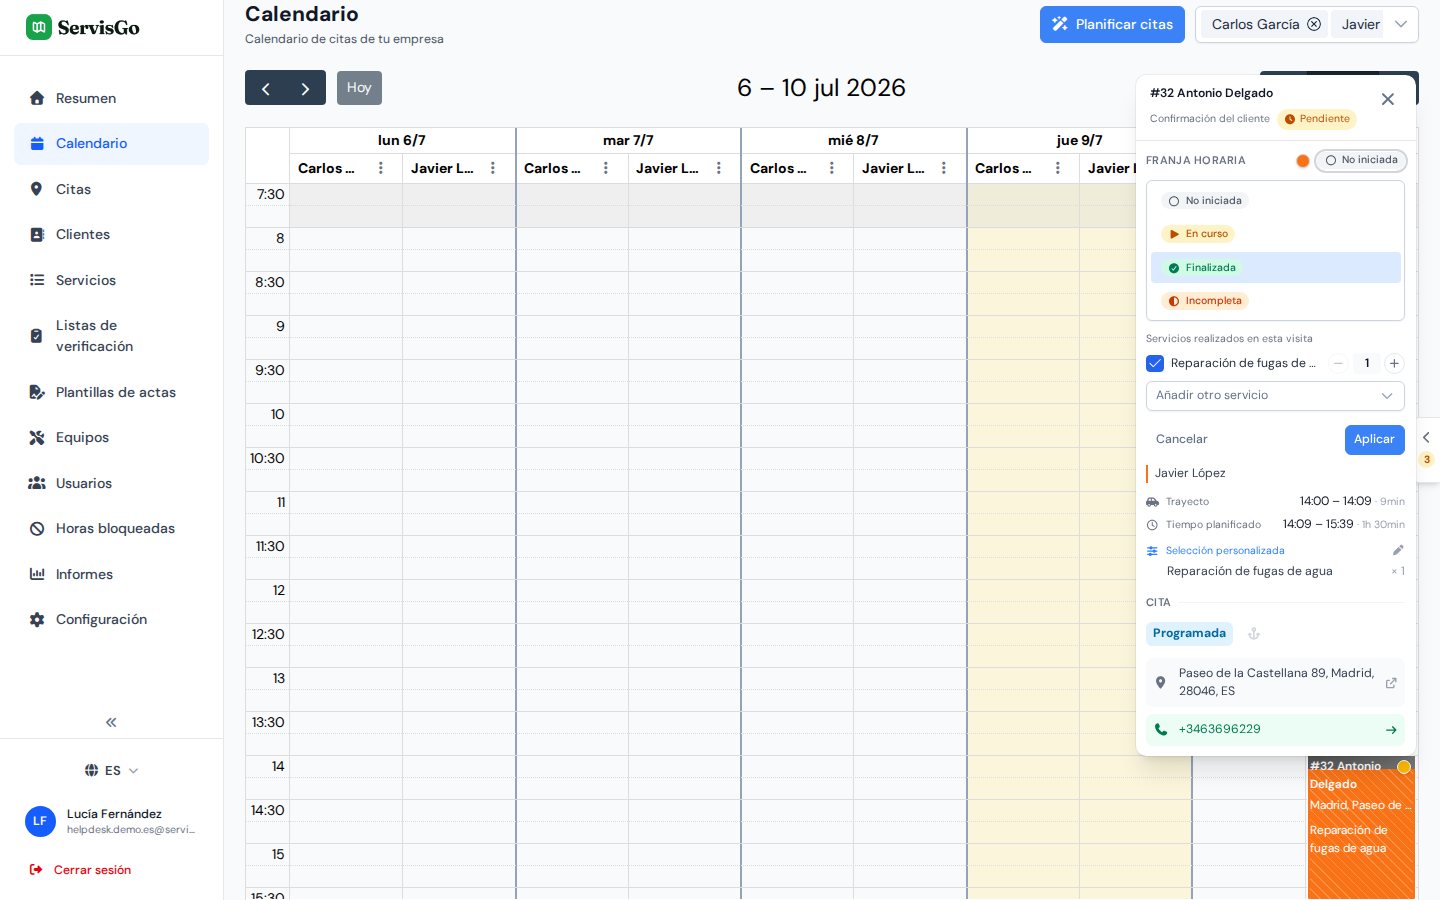Increase the service quantity with the plus button
Viewport: 1440px width, 900px height.
[x=1394, y=363]
